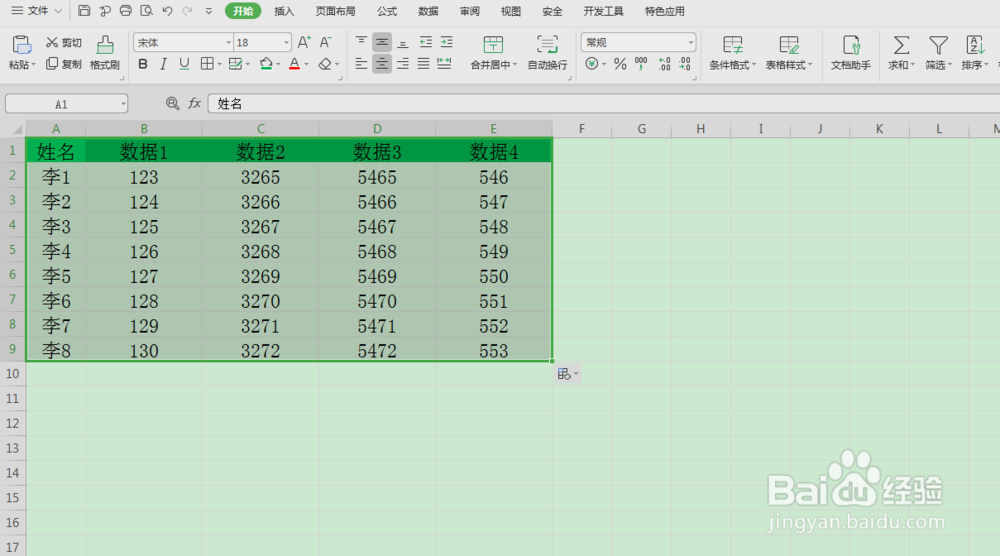Switch to the 插入 (Insert) tab
Viewport: 1000px width, 556px height.
point(284,11)
